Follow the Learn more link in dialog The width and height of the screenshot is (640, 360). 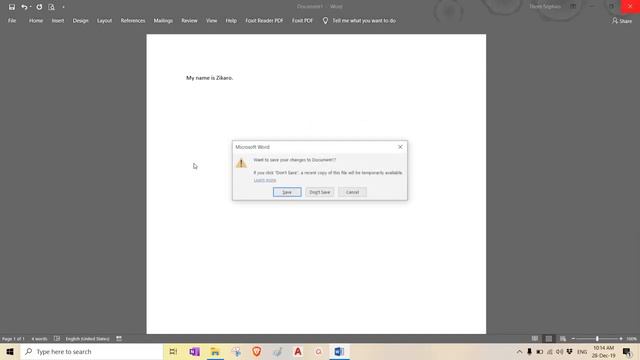pyautogui.click(x=264, y=180)
